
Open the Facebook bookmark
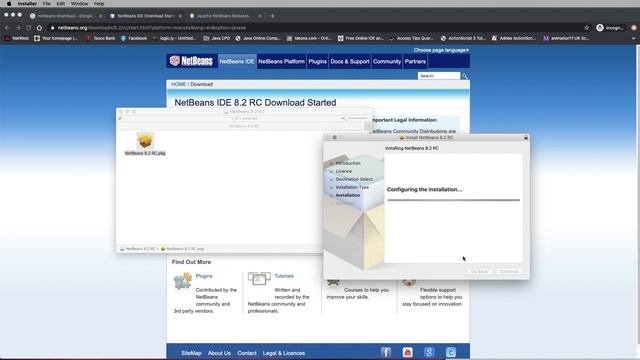coord(134,38)
